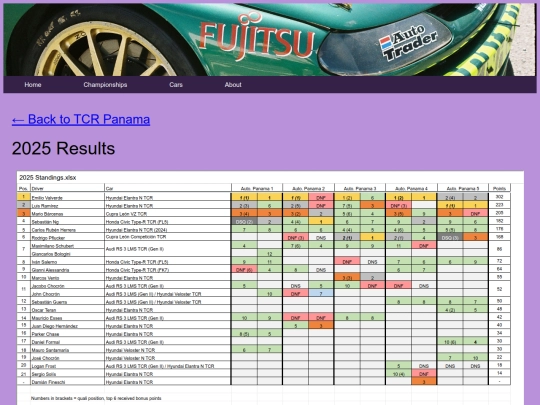Viewport: 540px width, 405px height.
Task: Select driver Sebastián Ng
Action: click(x=45, y=222)
